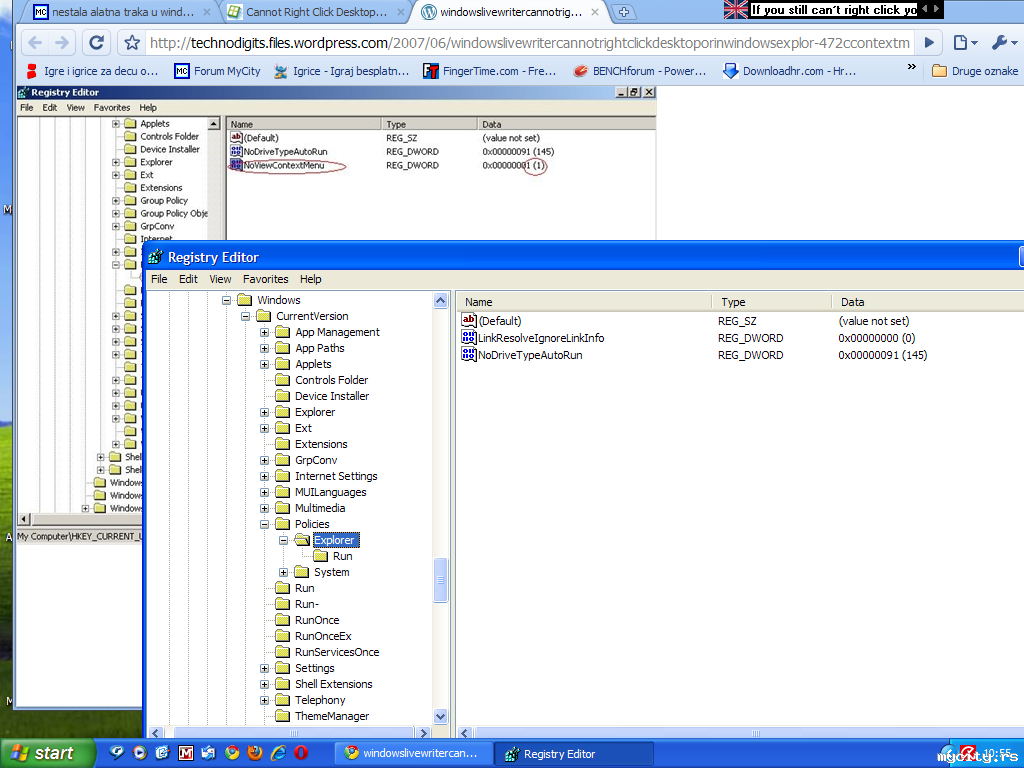1024x768 pixels.
Task: Reload the page with the refresh icon
Action: pyautogui.click(x=97, y=43)
